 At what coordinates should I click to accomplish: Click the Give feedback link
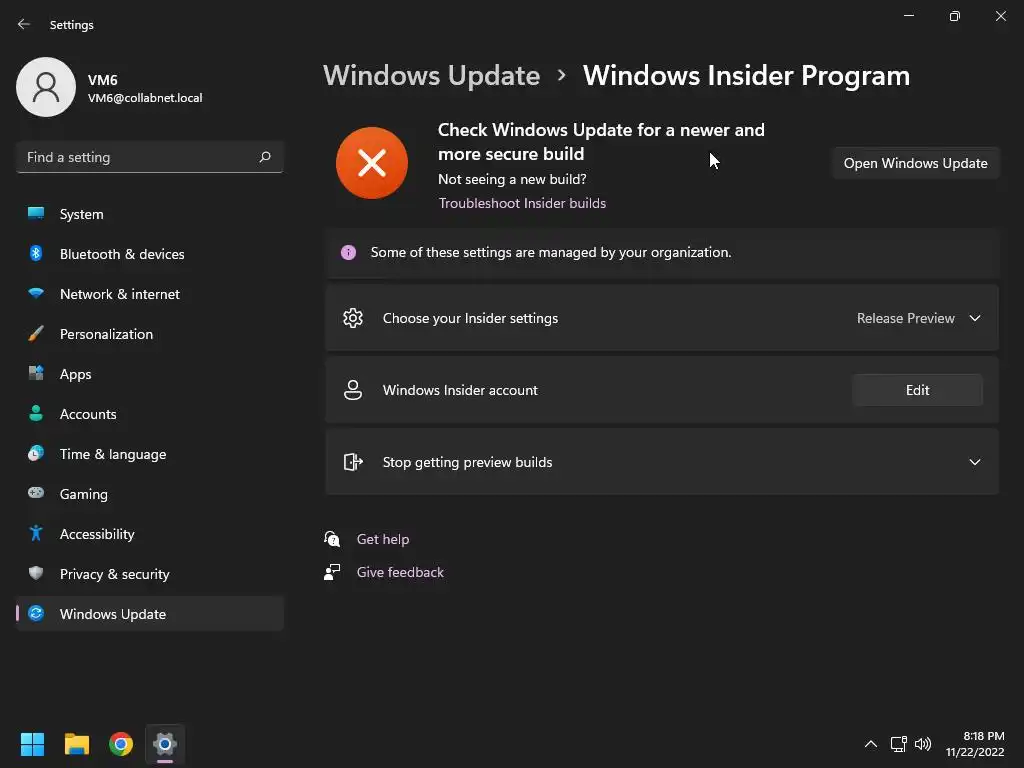point(400,572)
